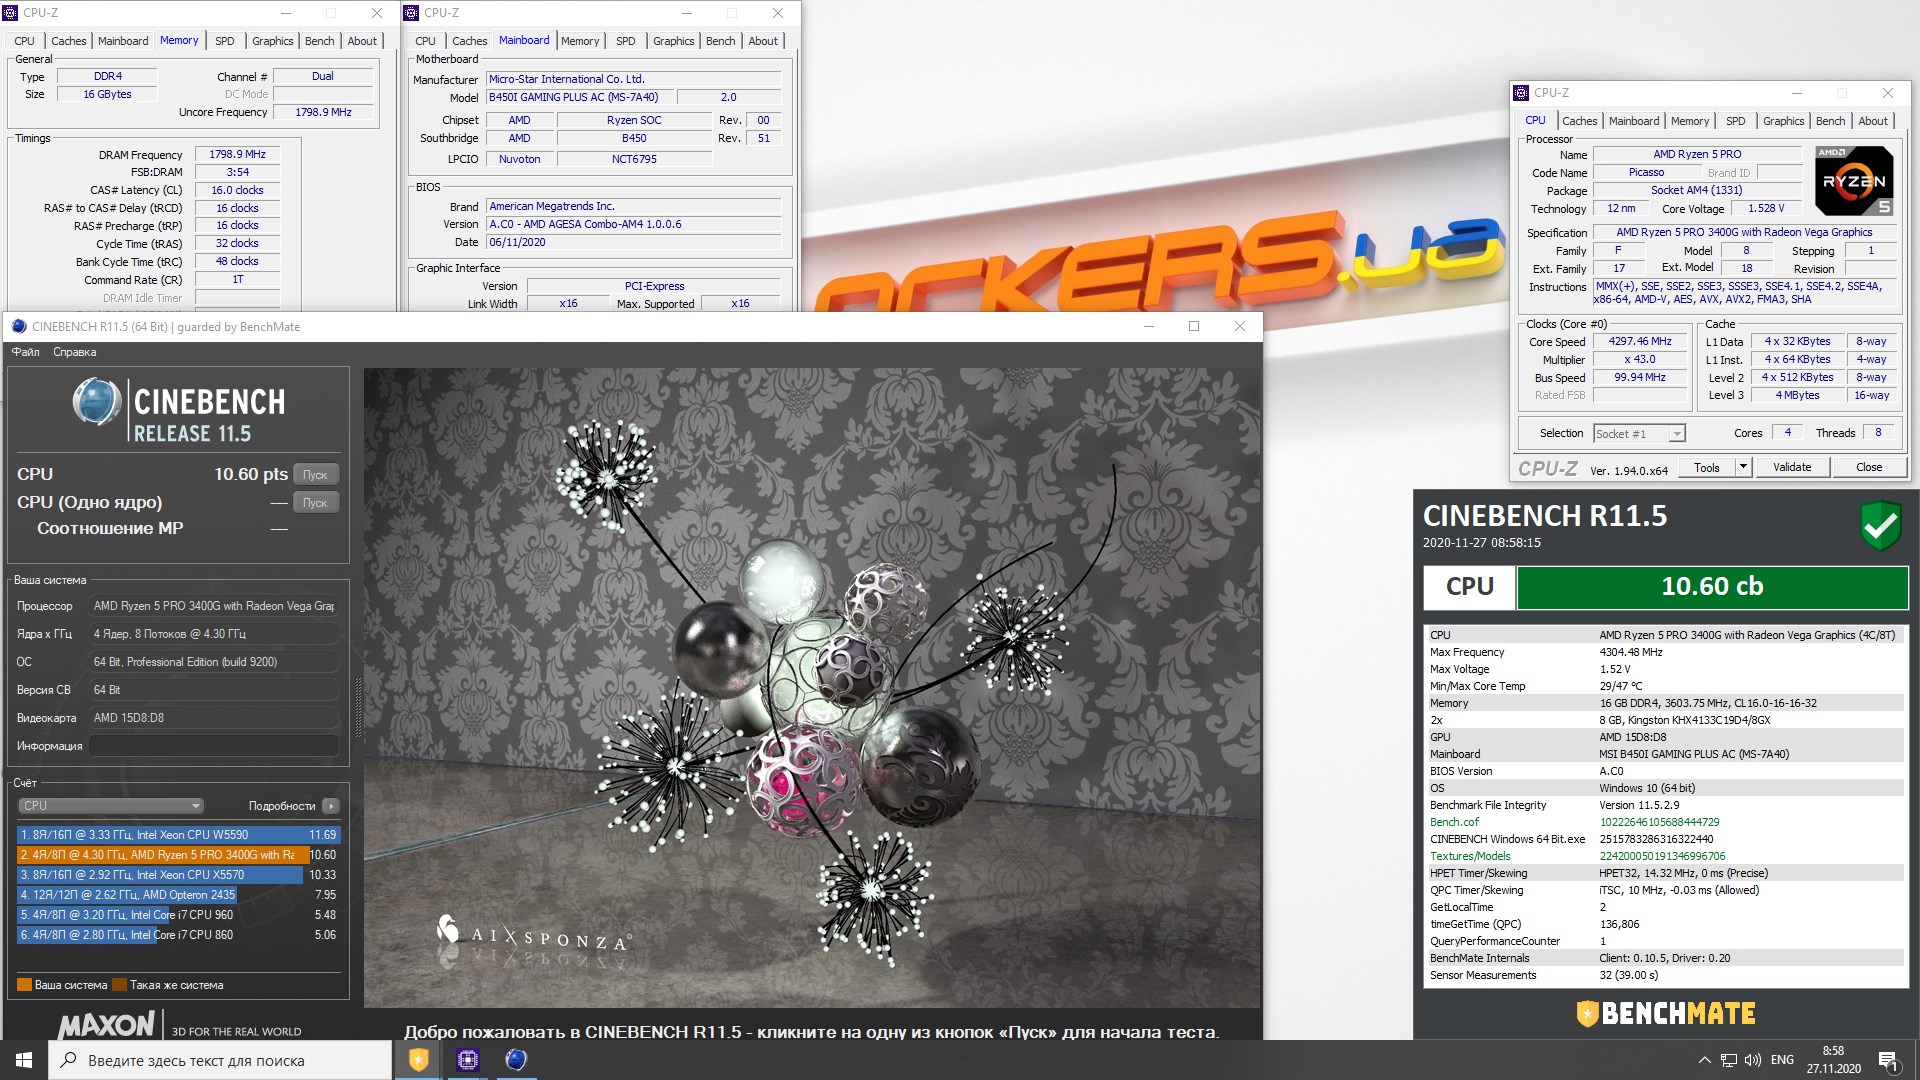Open Graphics tab in middle CPU-Z window
The image size is (1920, 1080).
[673, 41]
